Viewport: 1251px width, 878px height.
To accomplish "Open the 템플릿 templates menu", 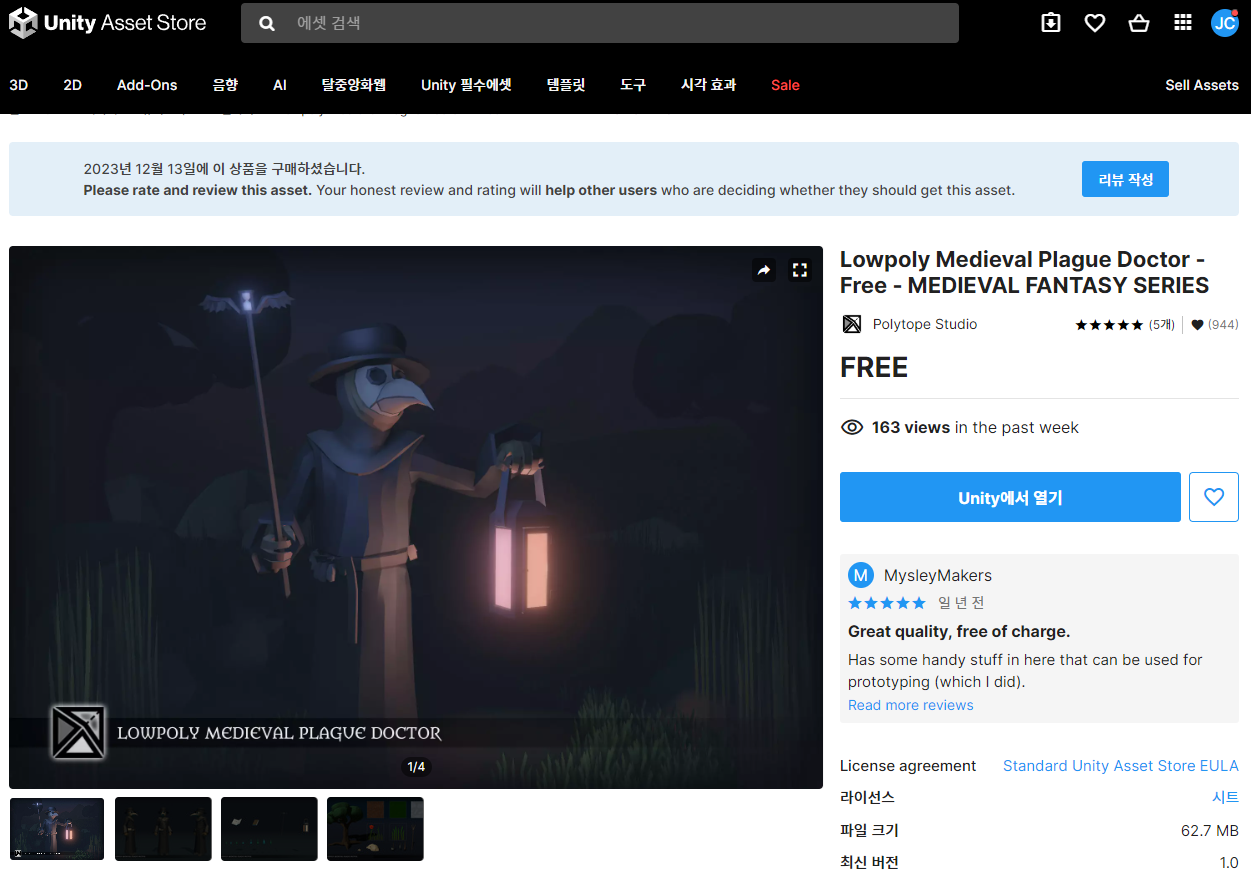I will (566, 85).
